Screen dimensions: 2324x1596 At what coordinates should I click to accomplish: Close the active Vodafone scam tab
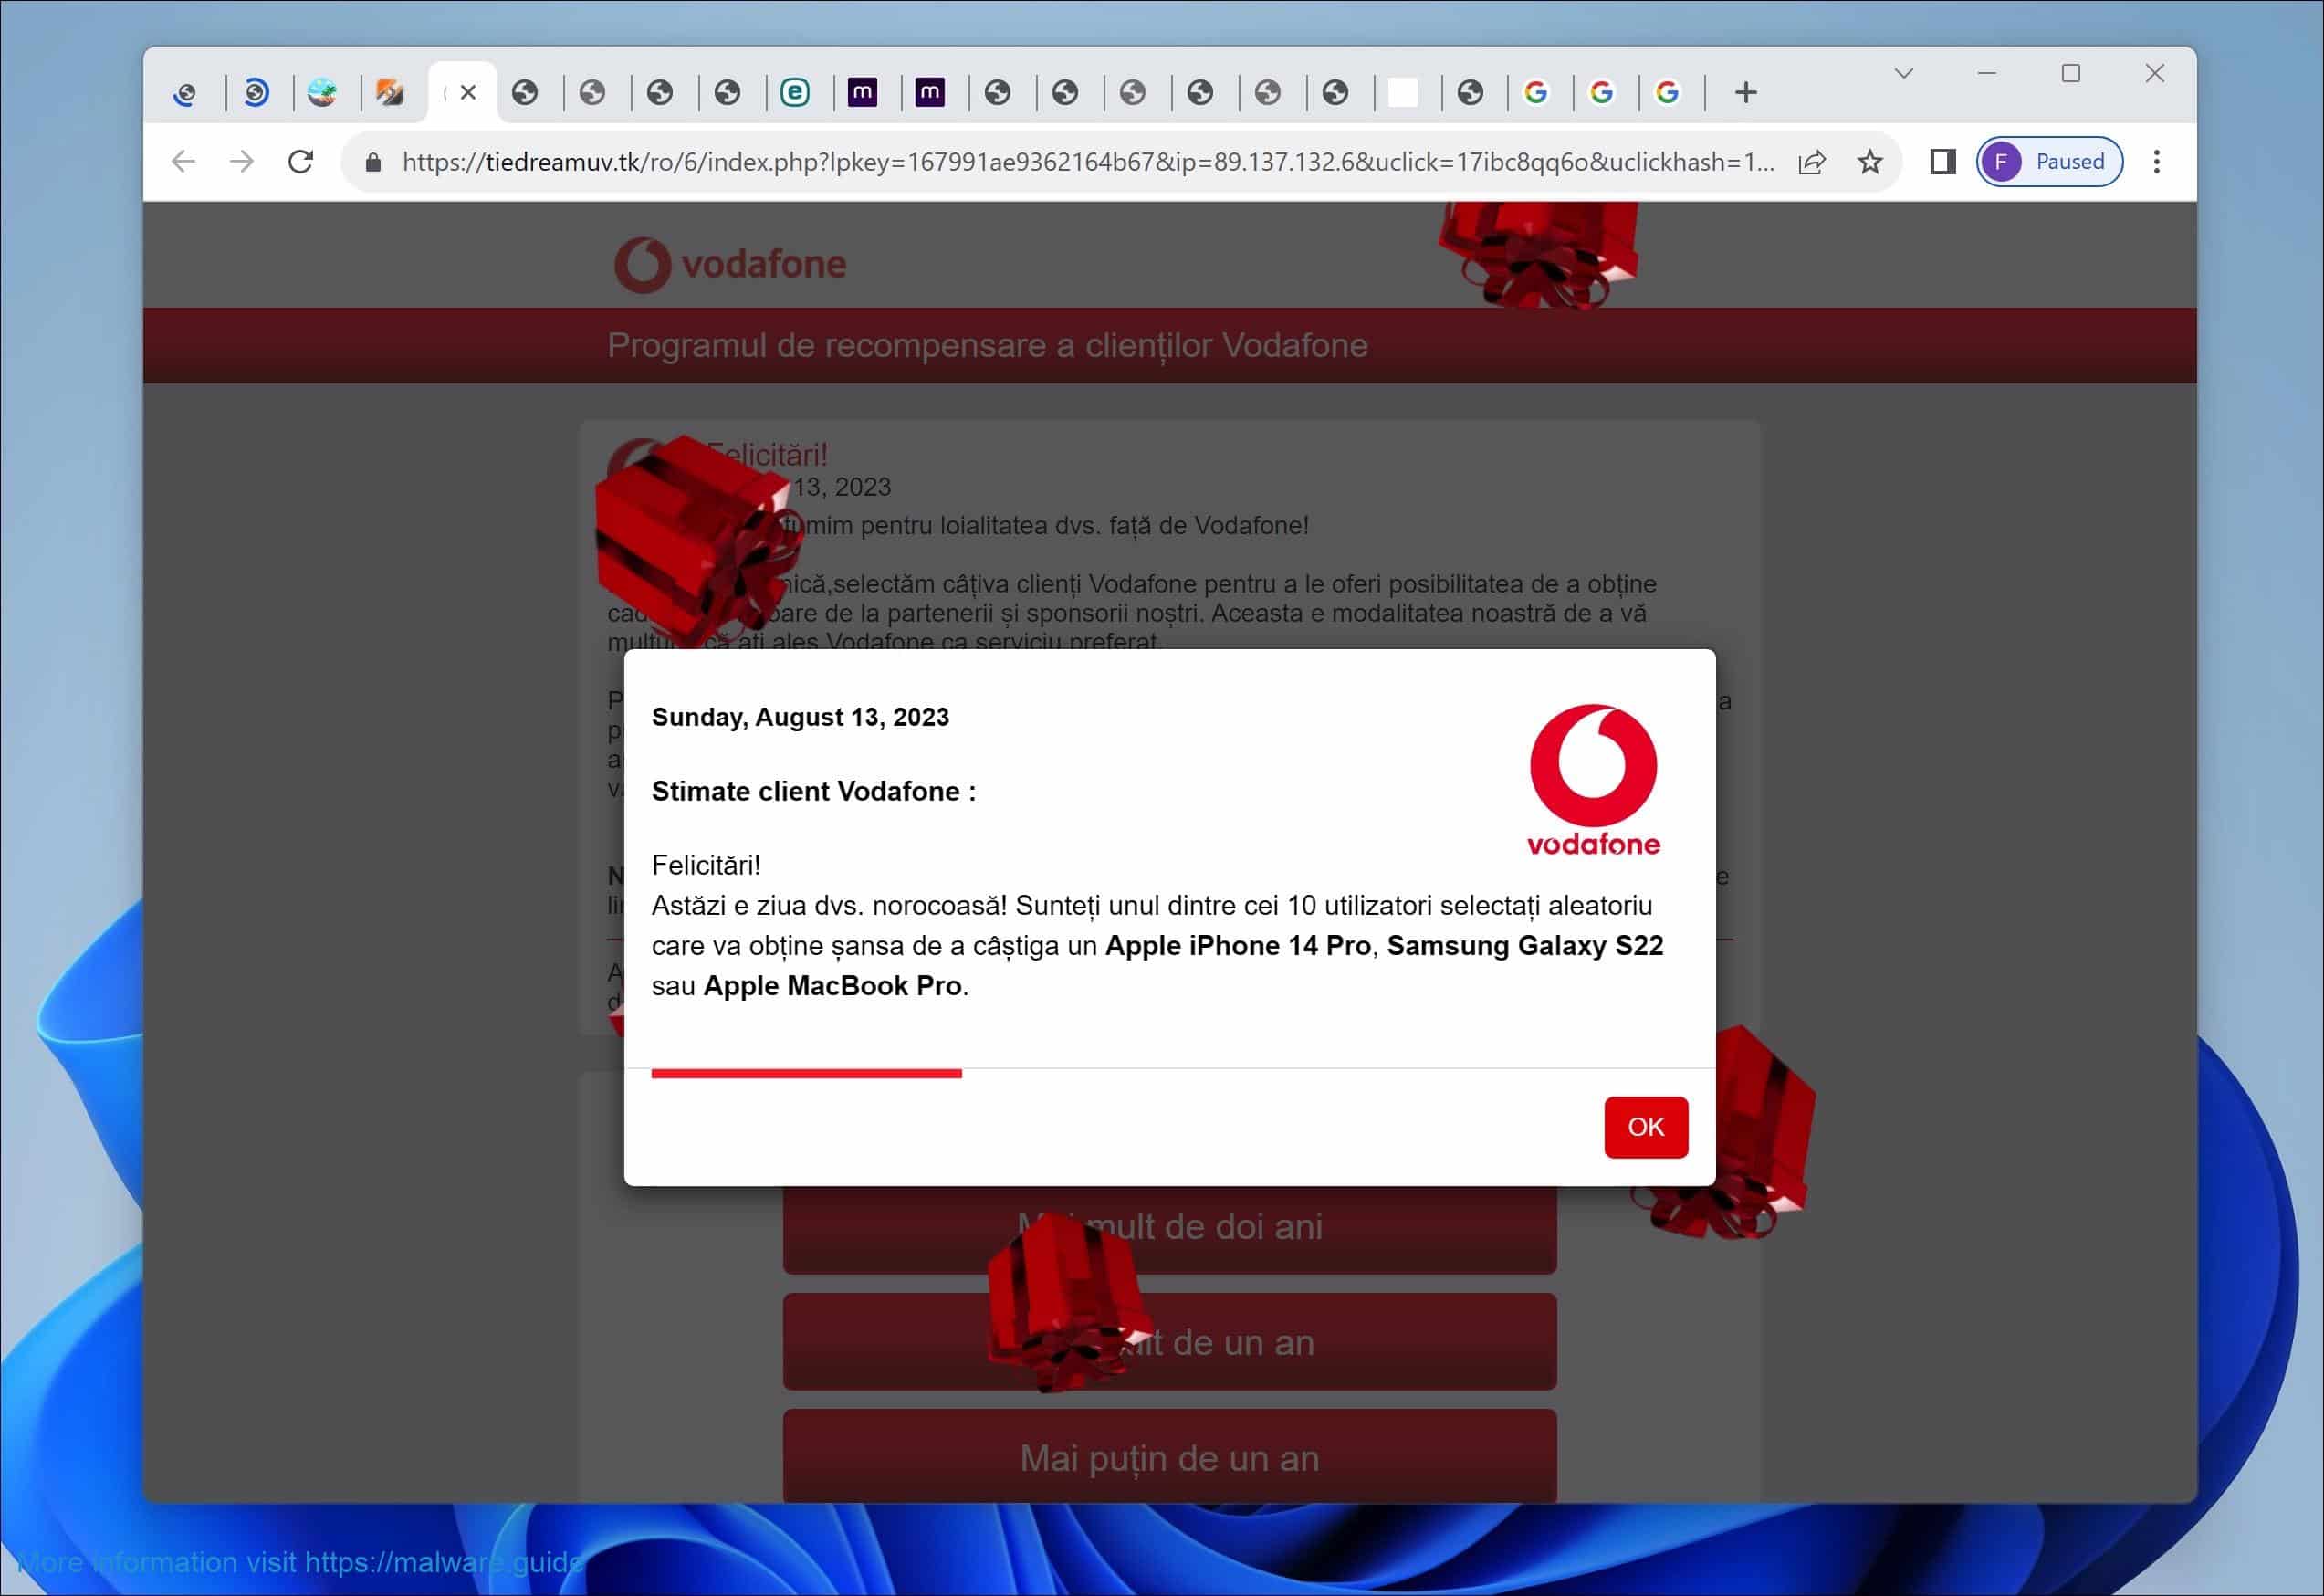[468, 93]
